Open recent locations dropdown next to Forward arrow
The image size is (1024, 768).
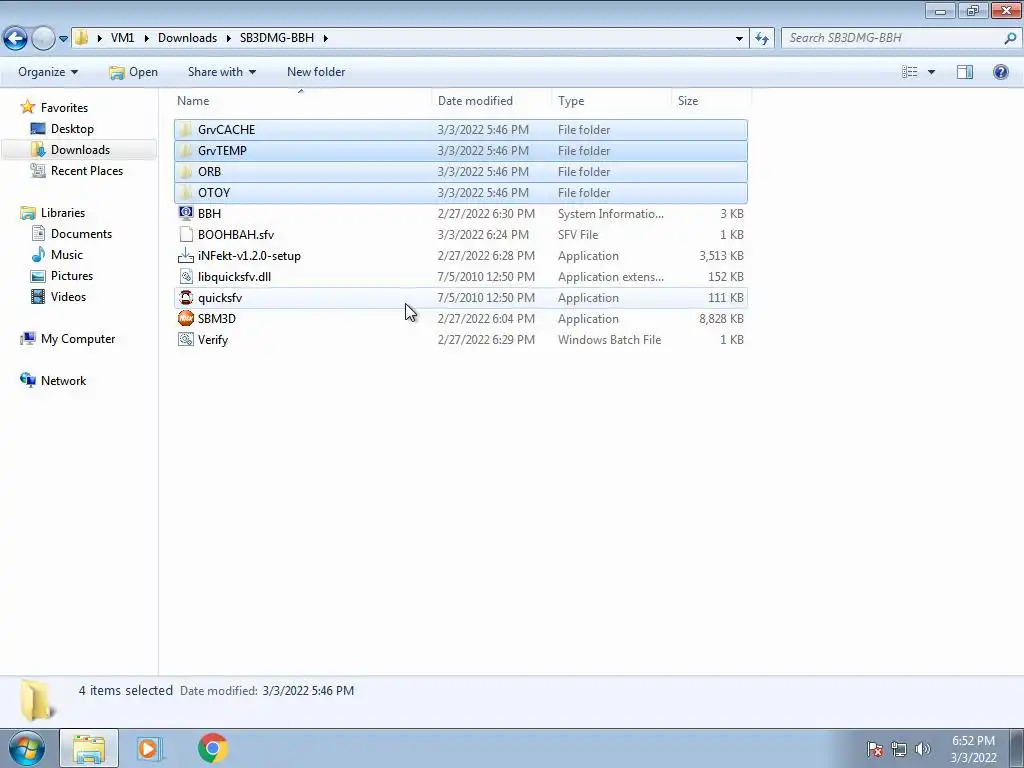click(63, 39)
